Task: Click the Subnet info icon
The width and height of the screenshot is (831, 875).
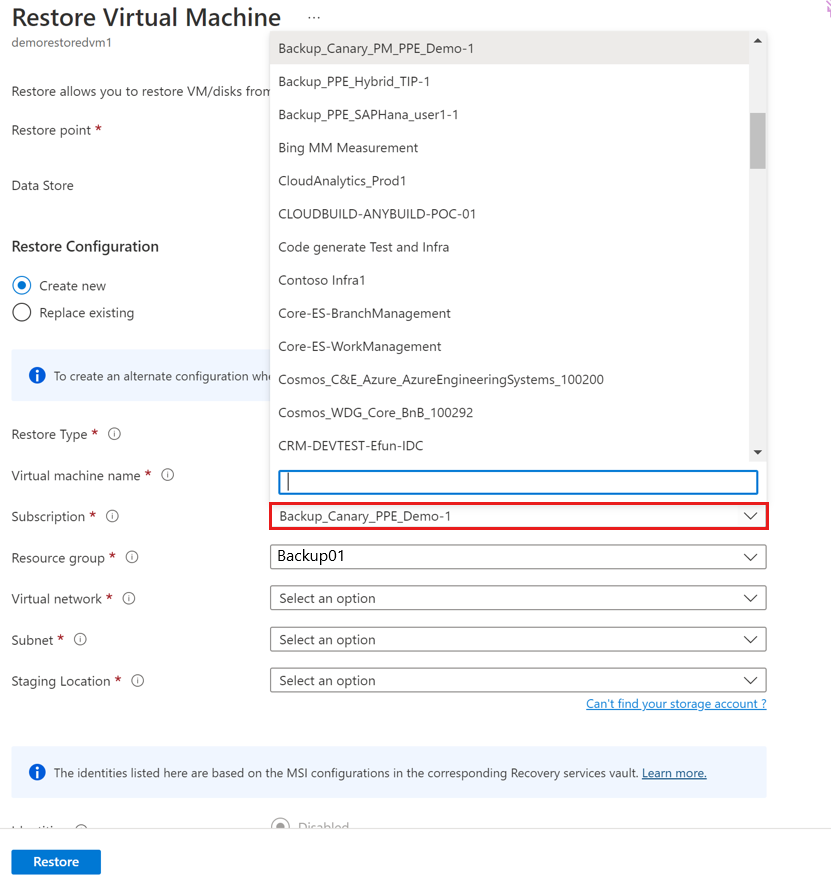Action: click(79, 640)
